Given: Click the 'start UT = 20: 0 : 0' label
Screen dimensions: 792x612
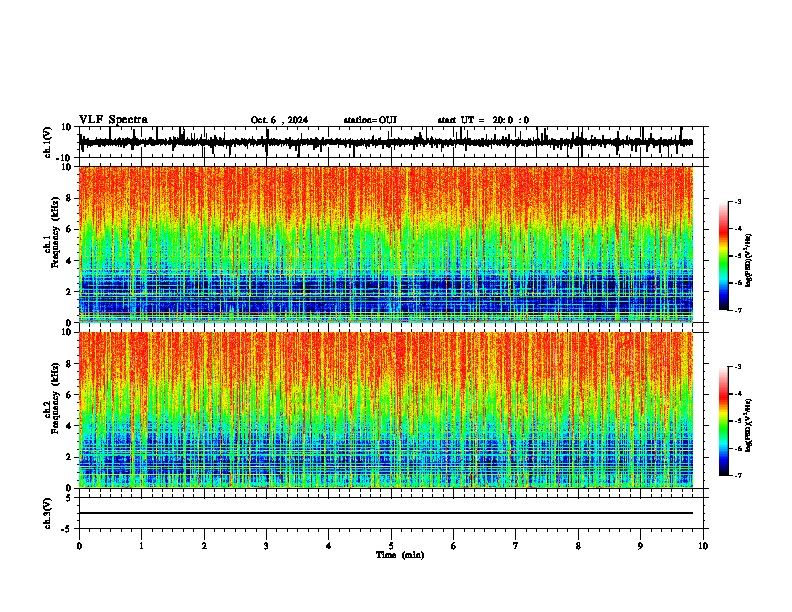Looking at the screenshot, I should coord(483,120).
